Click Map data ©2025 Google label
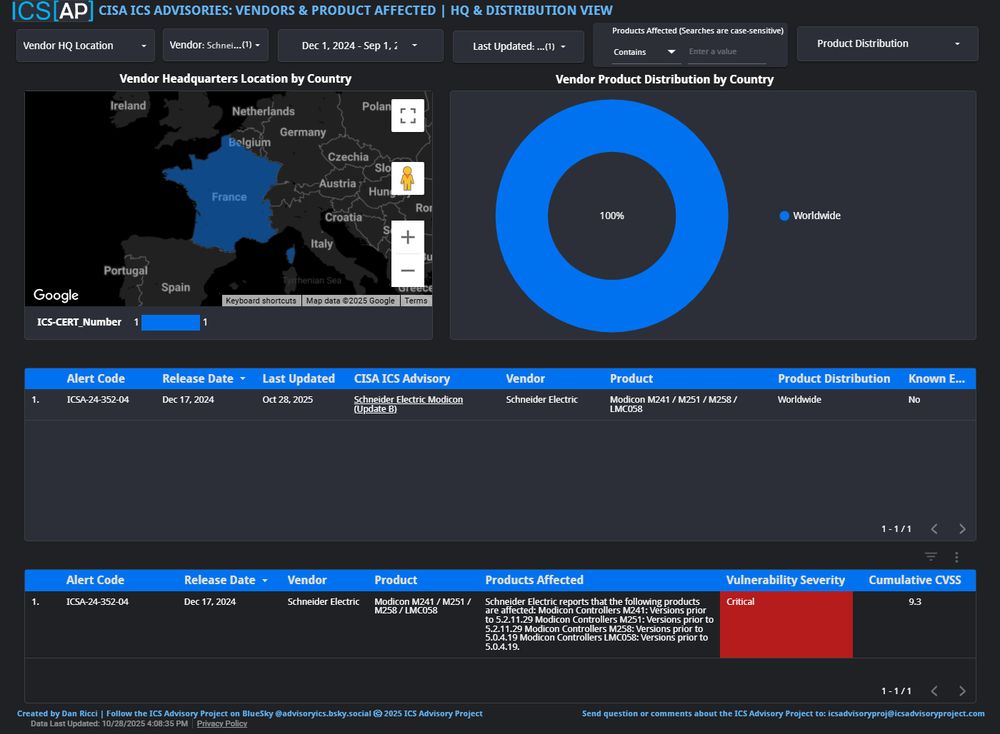 (350, 300)
